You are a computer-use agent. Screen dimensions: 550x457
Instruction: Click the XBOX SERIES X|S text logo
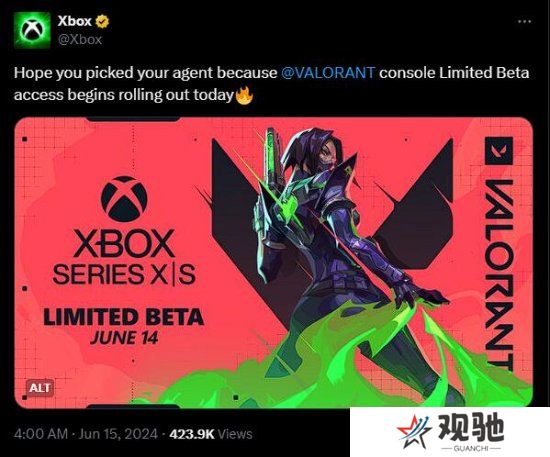click(x=124, y=257)
